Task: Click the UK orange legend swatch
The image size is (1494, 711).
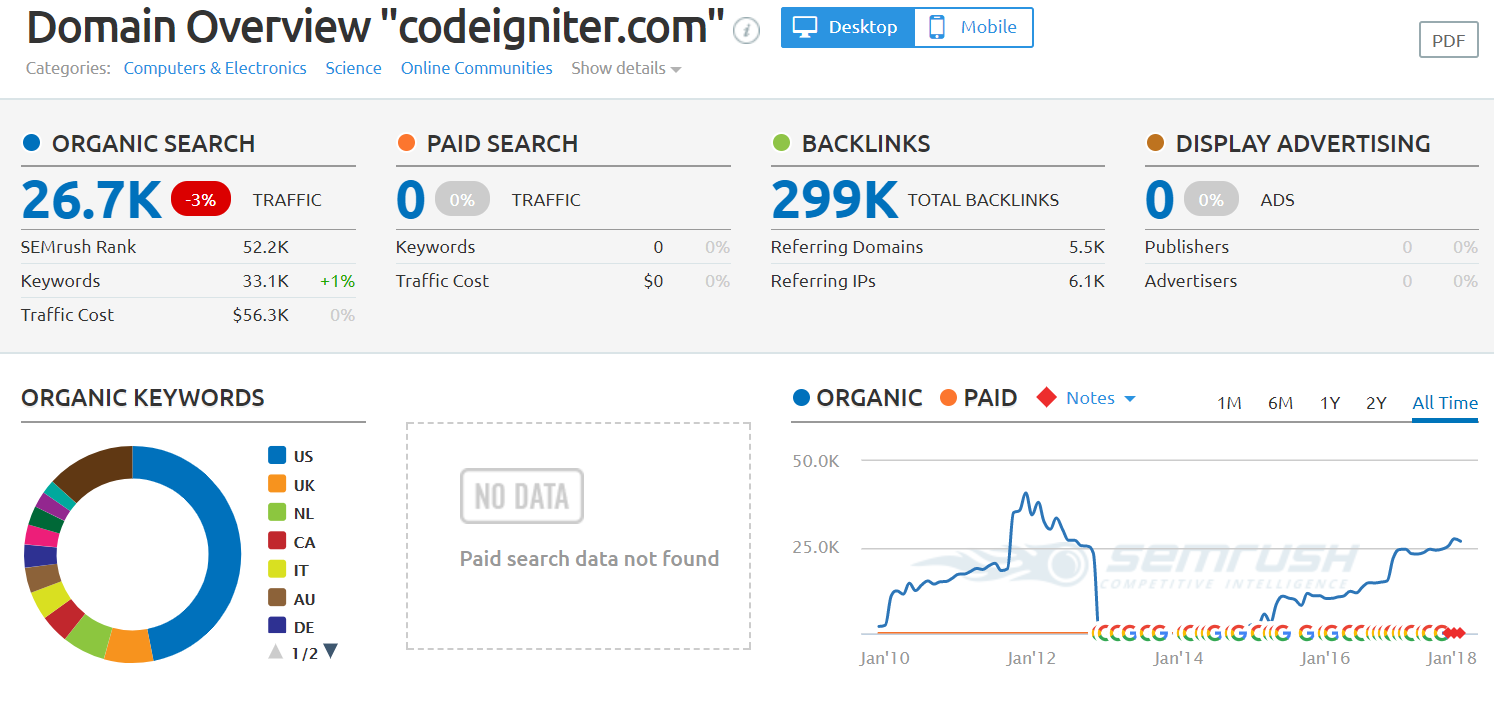Action: (x=277, y=484)
